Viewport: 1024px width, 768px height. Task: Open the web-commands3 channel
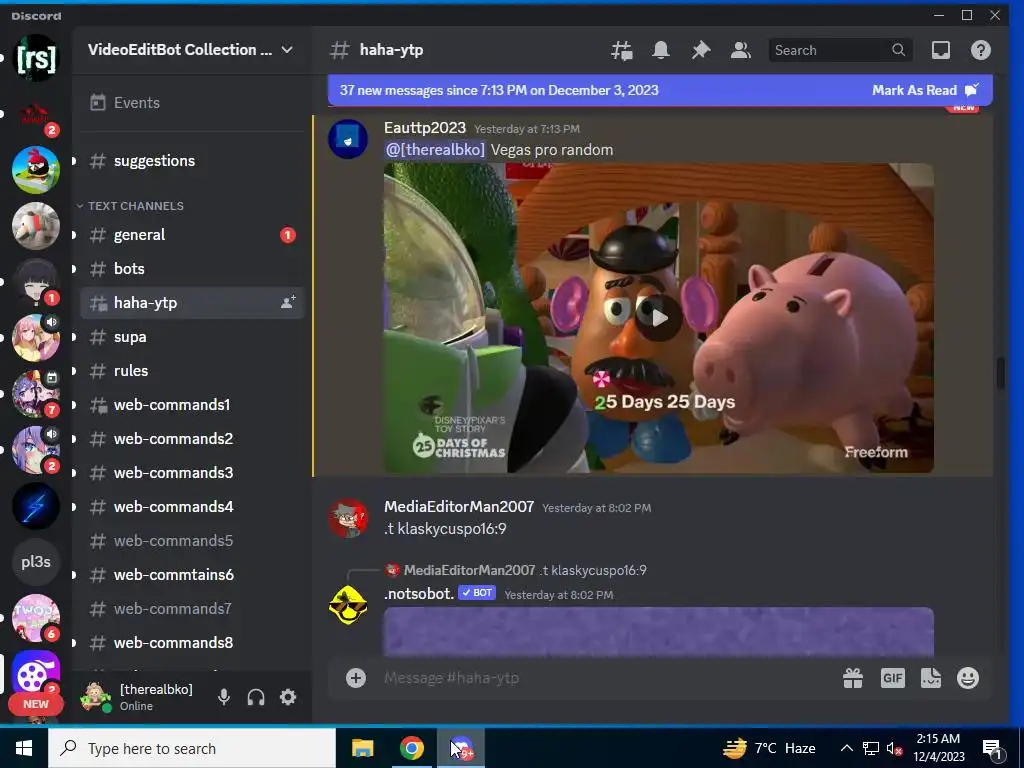pos(192,473)
